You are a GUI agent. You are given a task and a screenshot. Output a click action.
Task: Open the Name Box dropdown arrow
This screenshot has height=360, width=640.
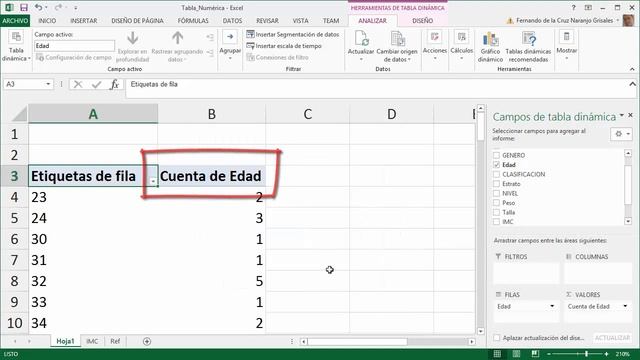[x=48, y=84]
